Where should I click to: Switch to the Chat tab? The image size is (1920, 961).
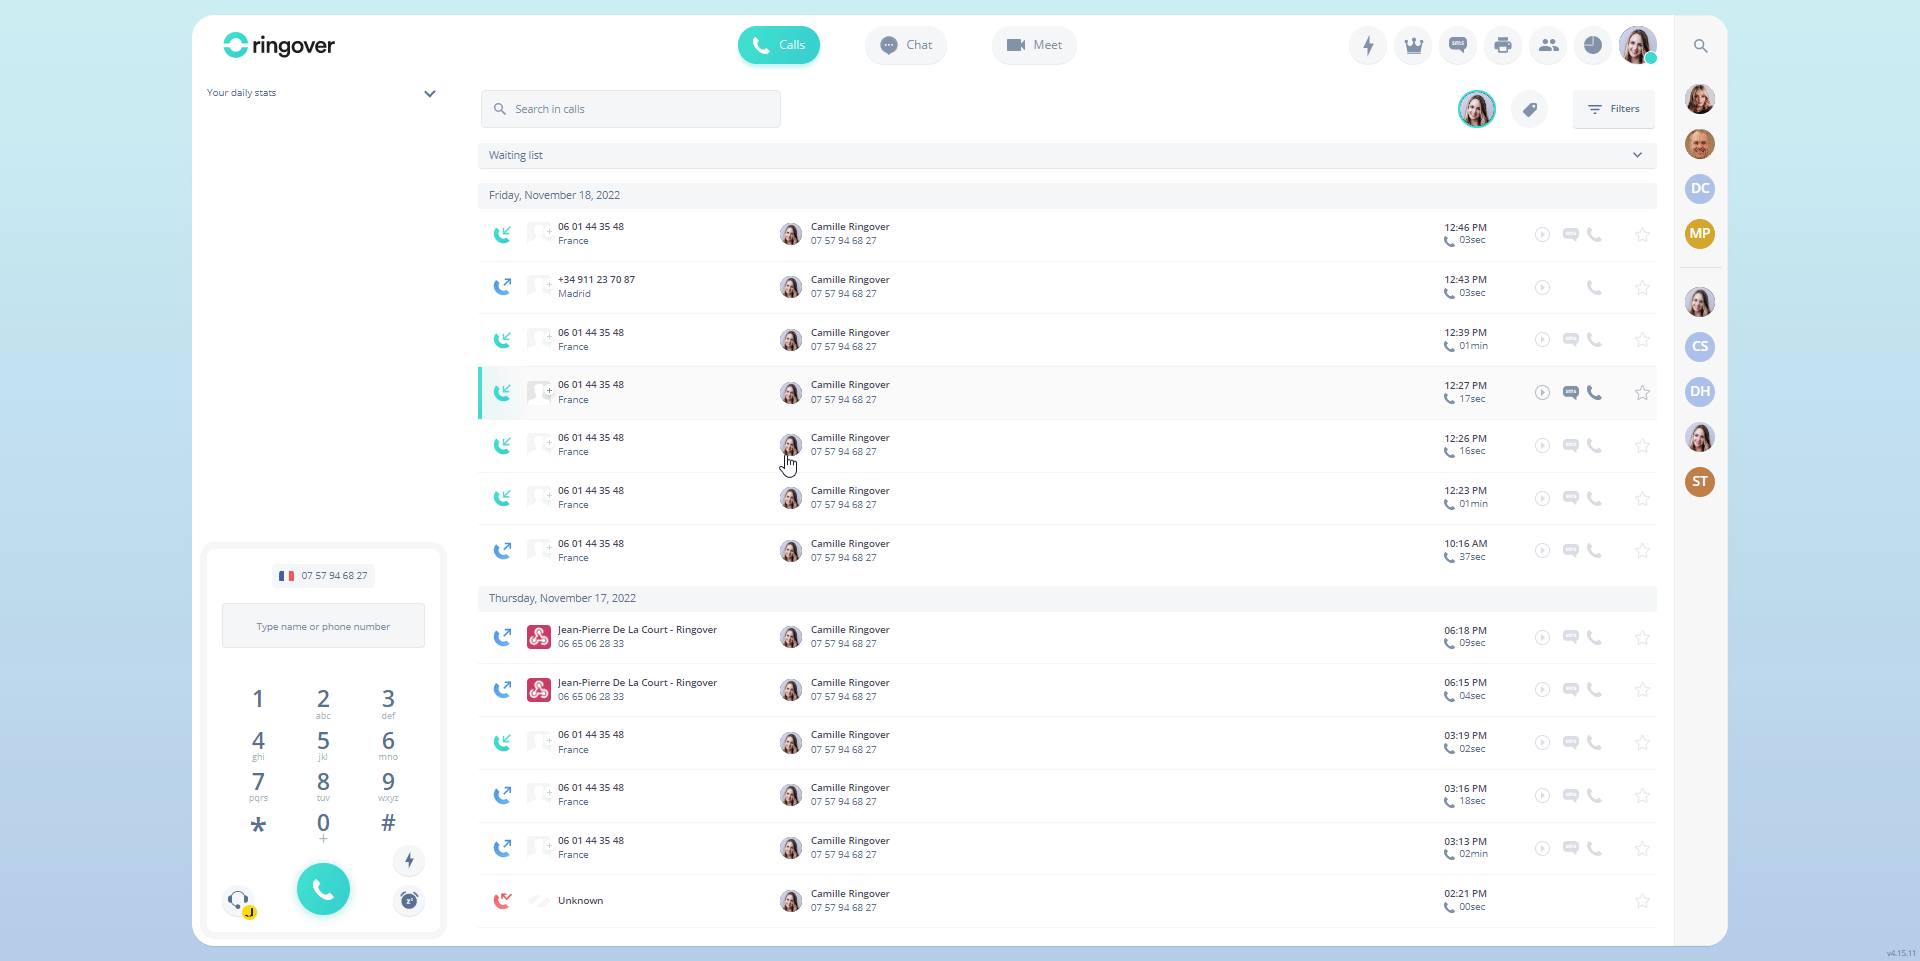click(x=906, y=45)
